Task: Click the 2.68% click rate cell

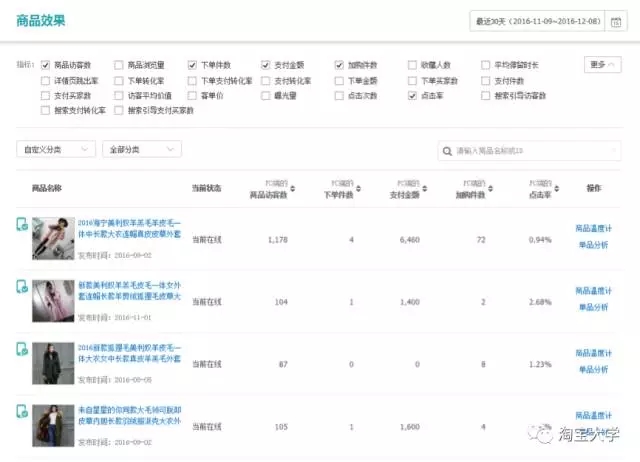Action: click(x=540, y=302)
